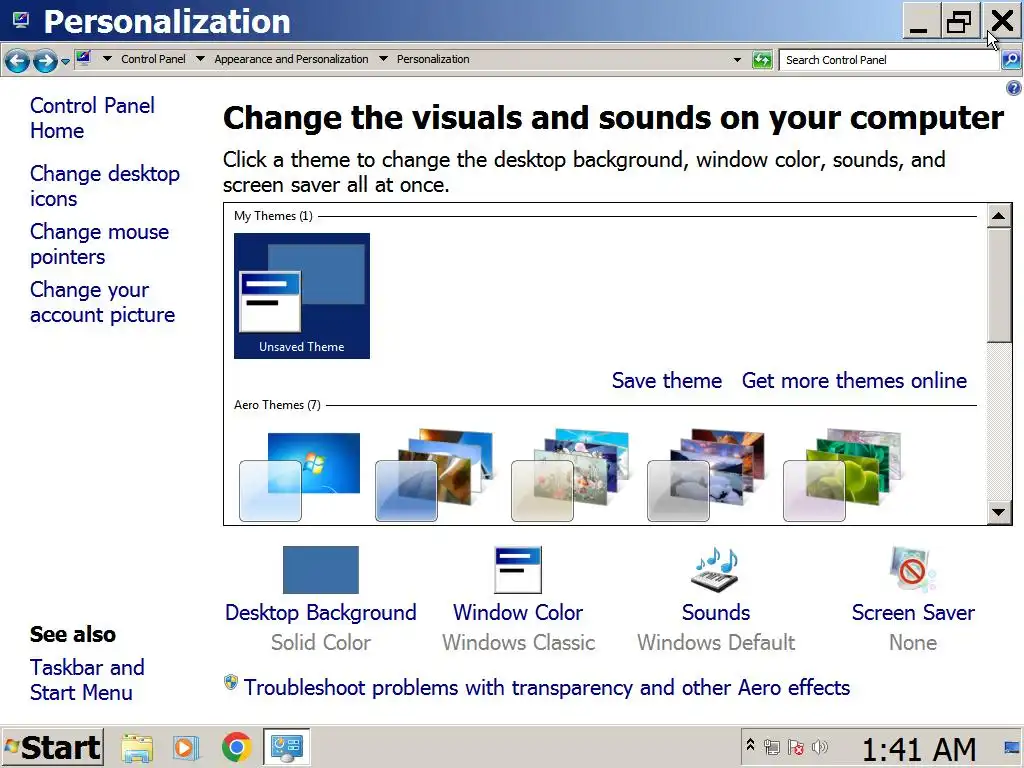Click the shield icon beside Troubleshoot
The height and width of the screenshot is (768, 1024).
pos(231,682)
